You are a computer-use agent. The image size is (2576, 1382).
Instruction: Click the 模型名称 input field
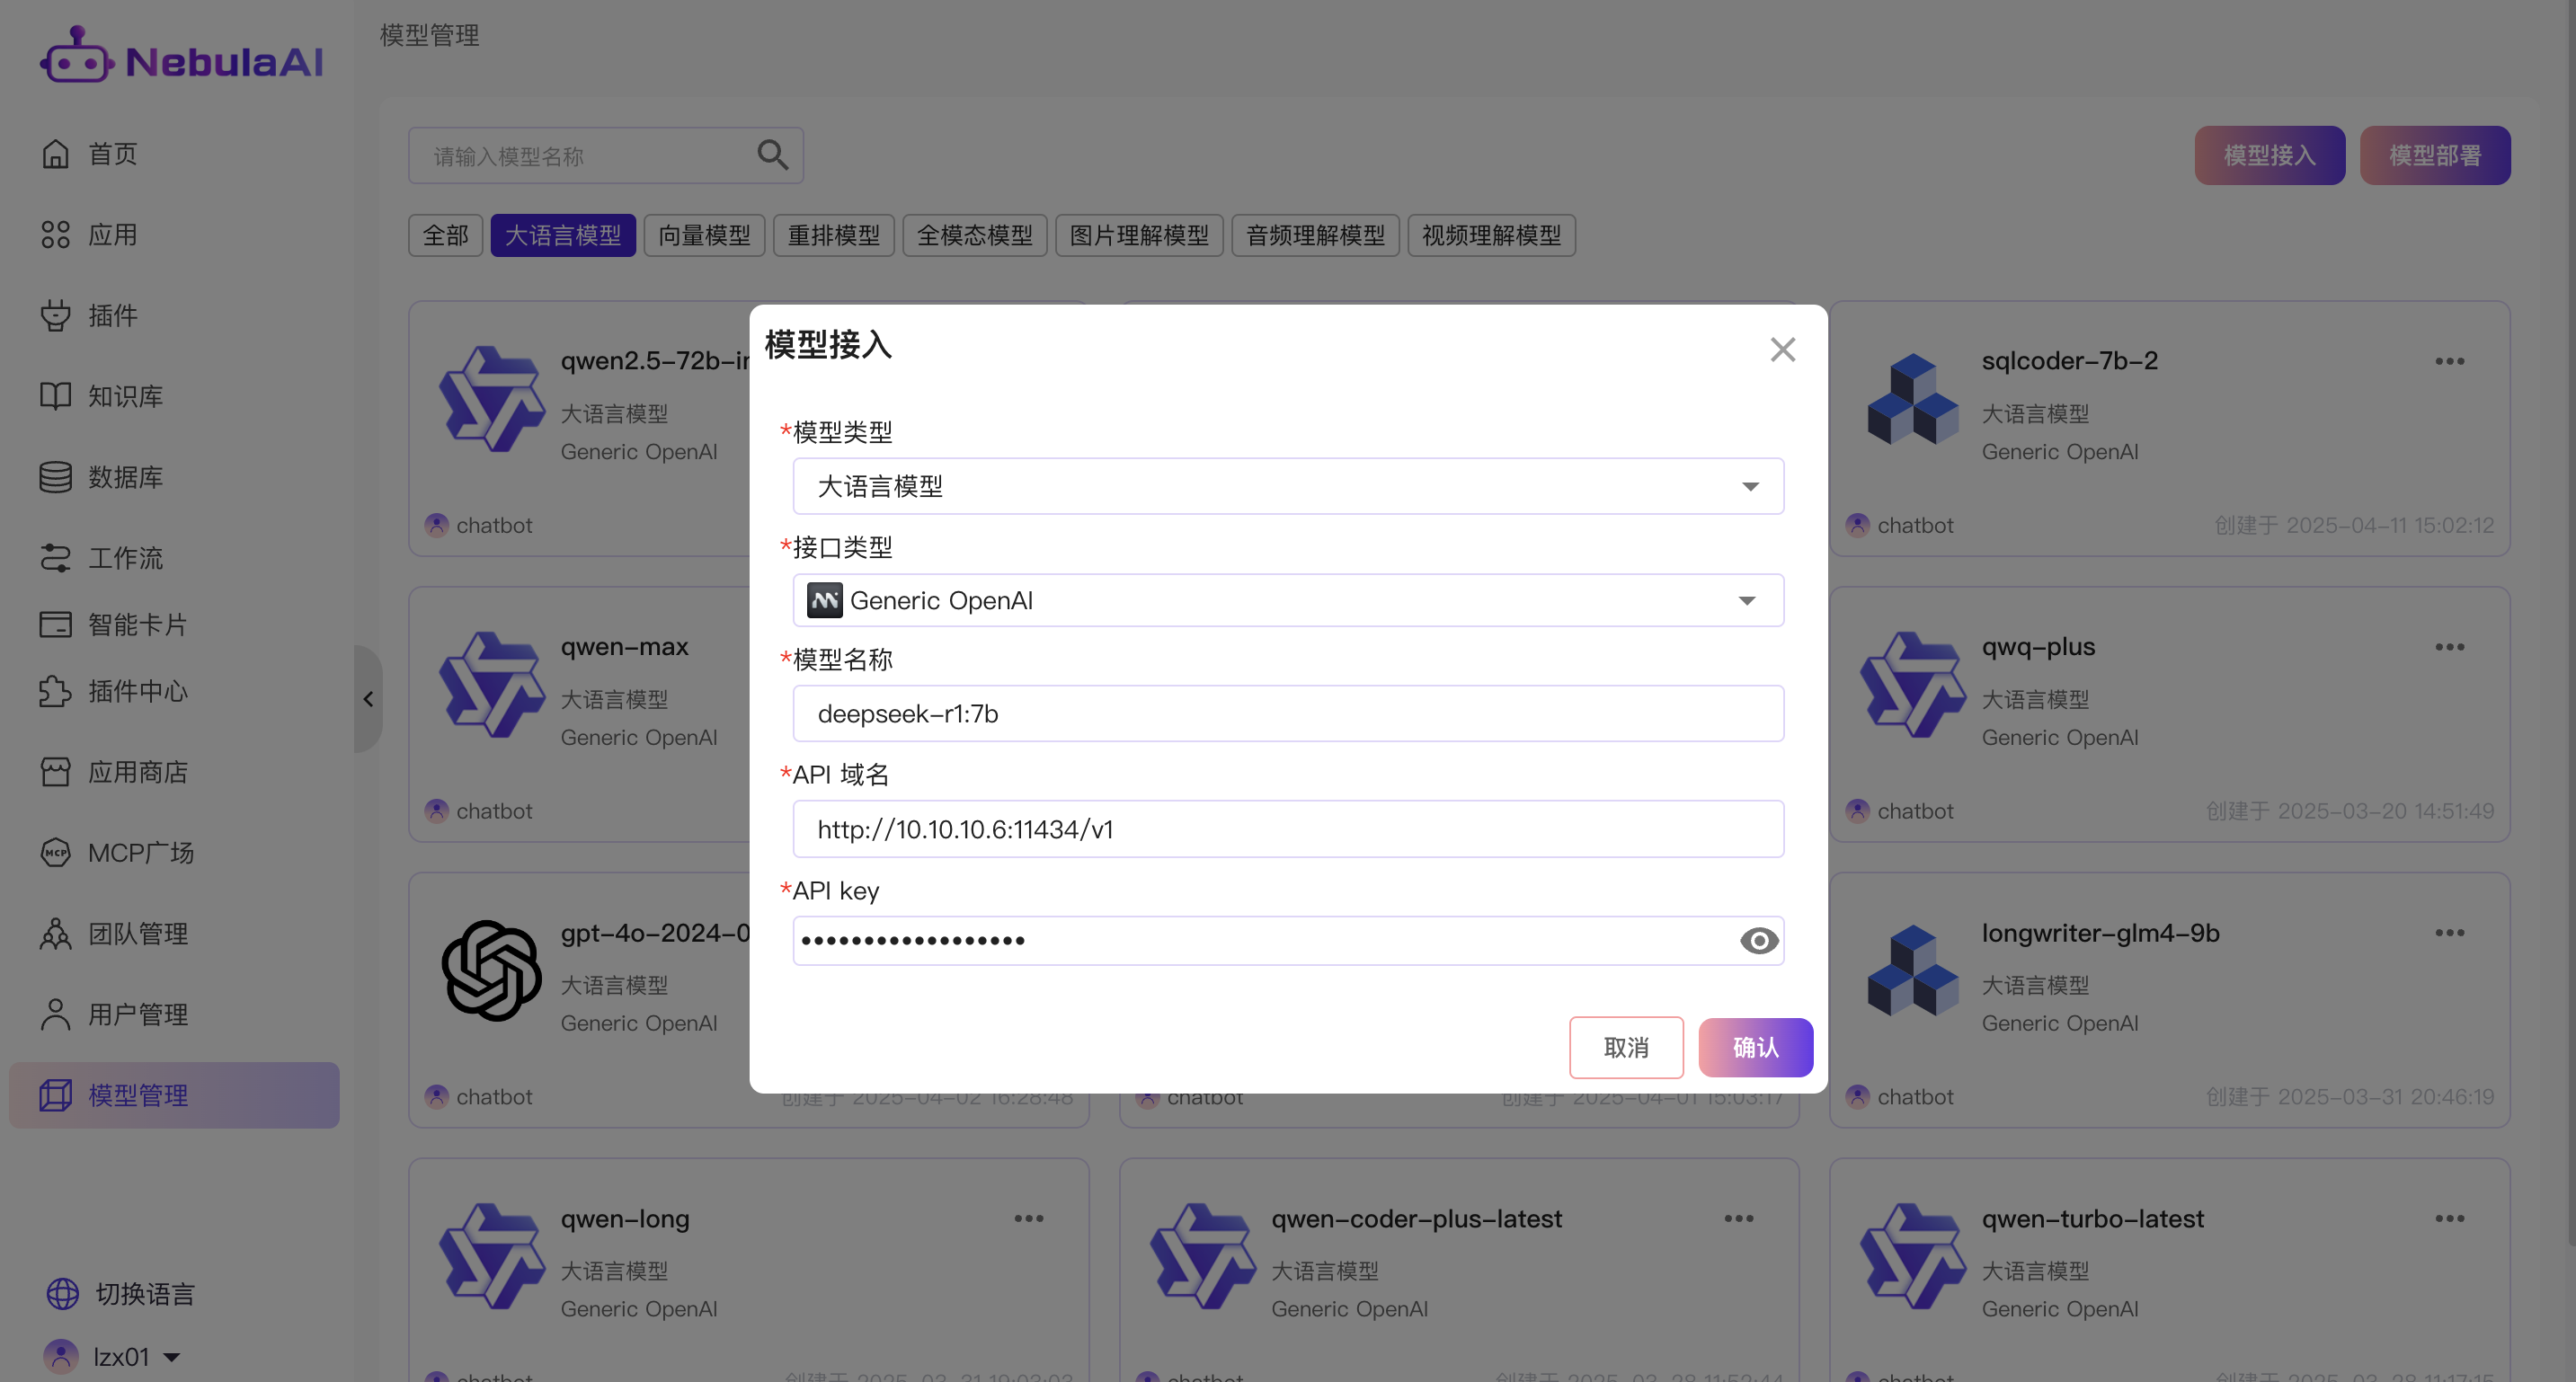click(1287, 714)
